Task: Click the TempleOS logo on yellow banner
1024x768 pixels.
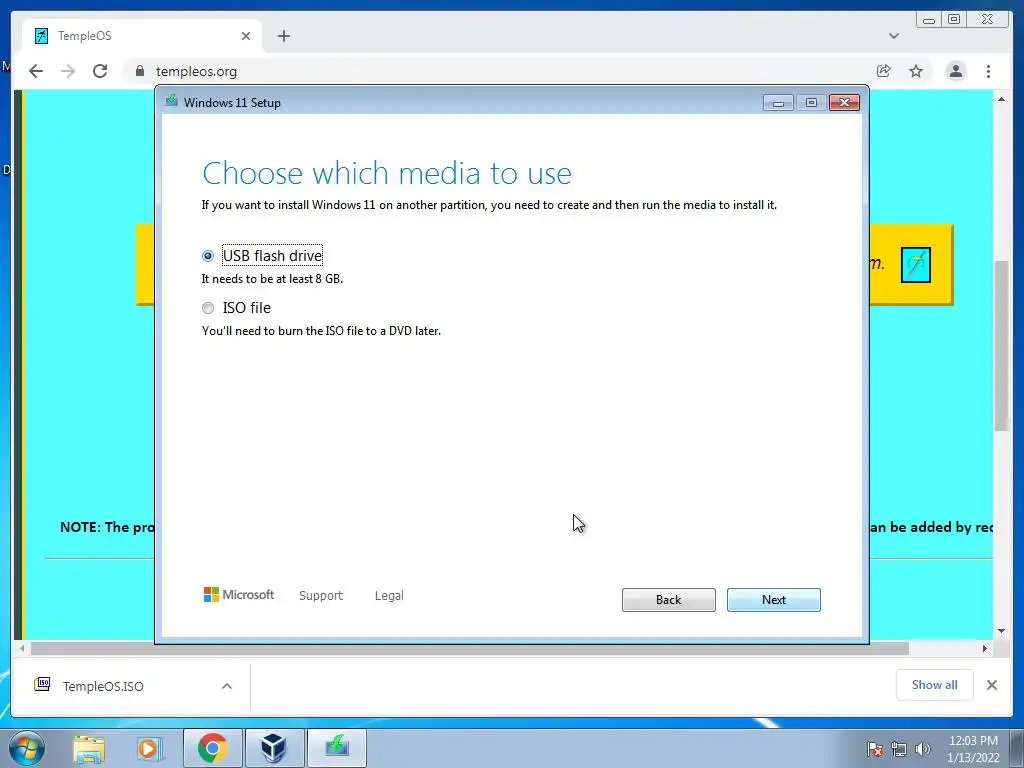Action: click(x=916, y=264)
